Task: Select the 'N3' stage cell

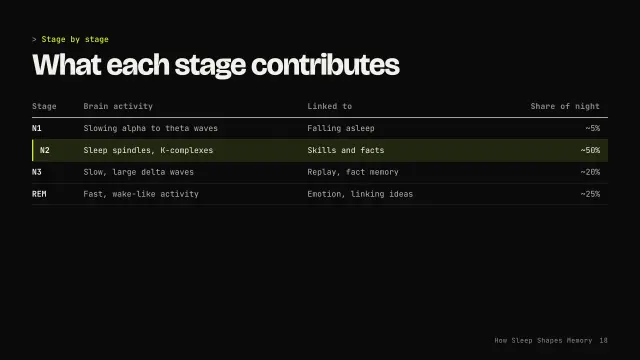Action: (x=37, y=172)
